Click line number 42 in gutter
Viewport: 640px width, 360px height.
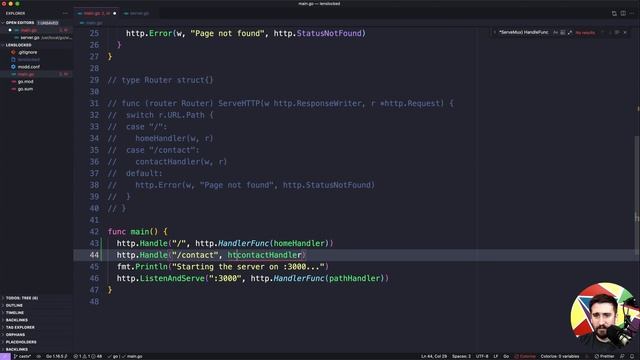click(94, 232)
